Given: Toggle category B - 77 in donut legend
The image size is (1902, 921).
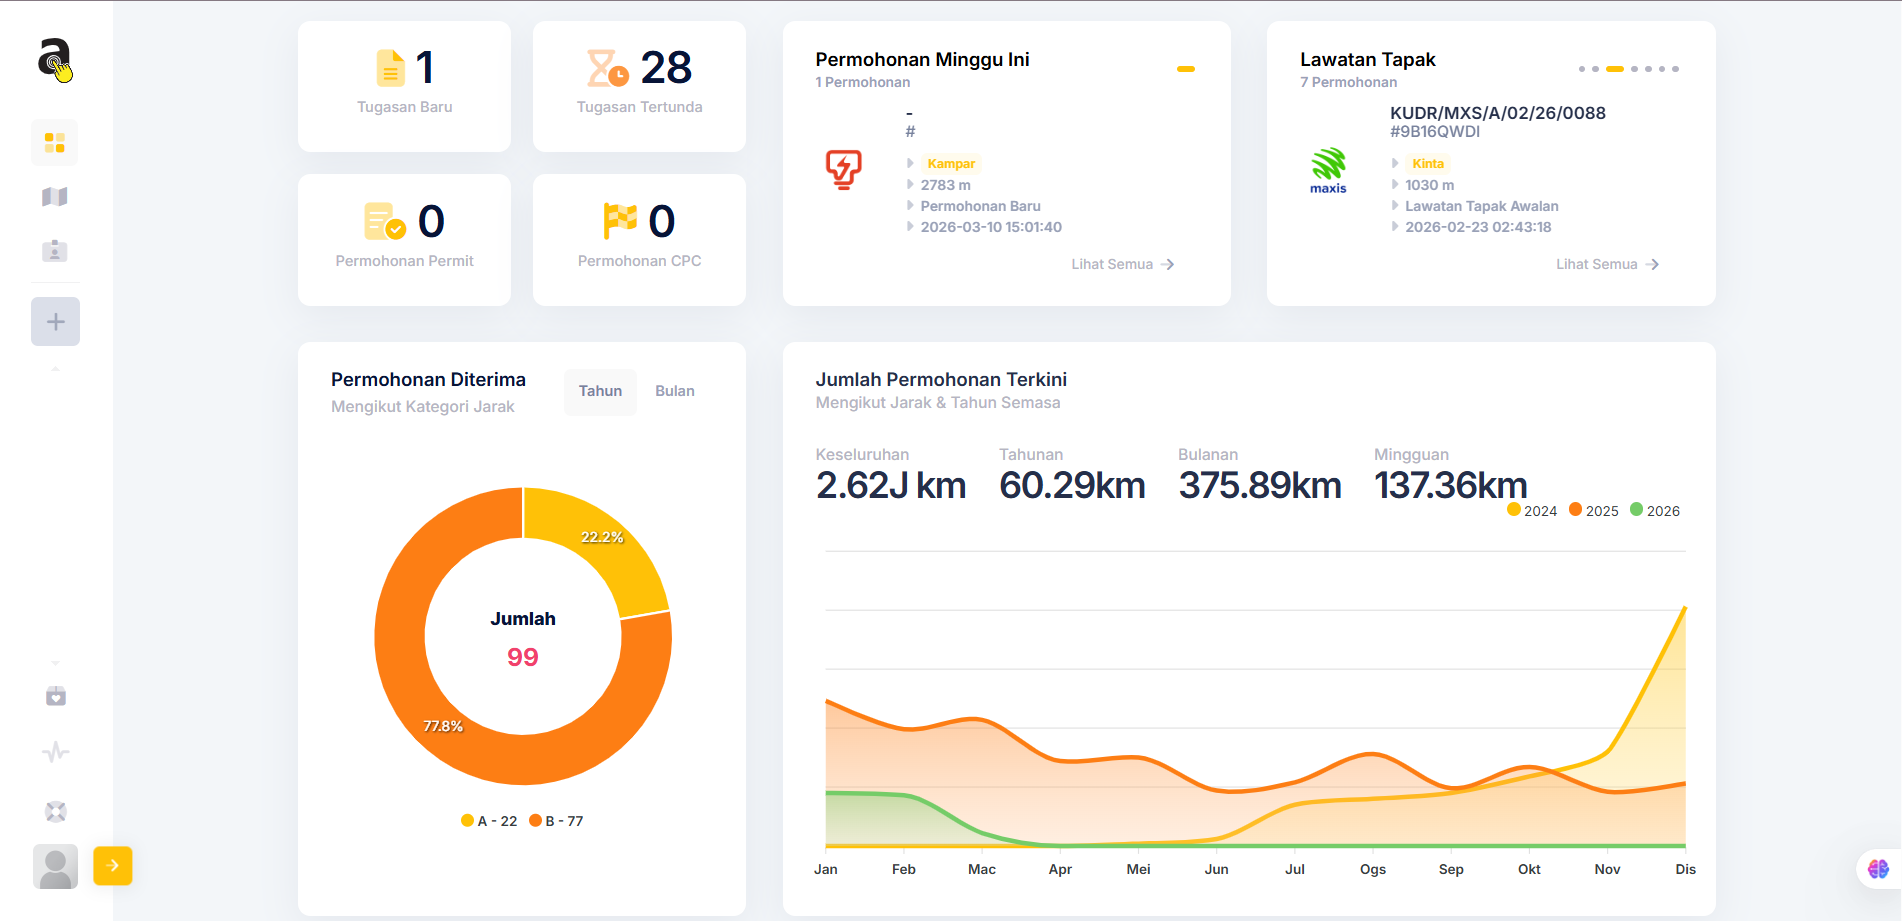Looking at the screenshot, I should coord(556,821).
